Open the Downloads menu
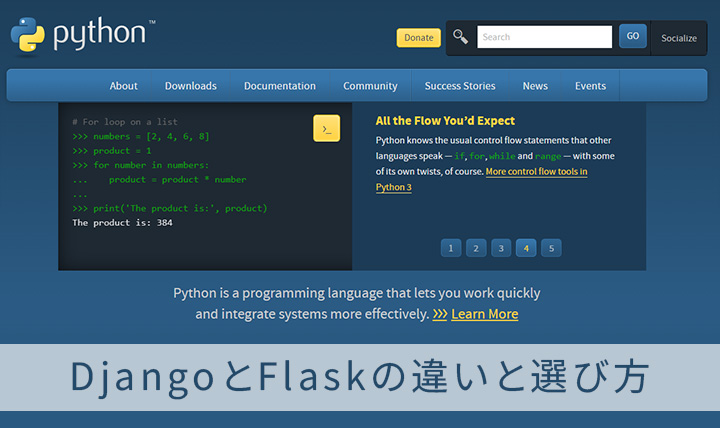 tap(190, 86)
